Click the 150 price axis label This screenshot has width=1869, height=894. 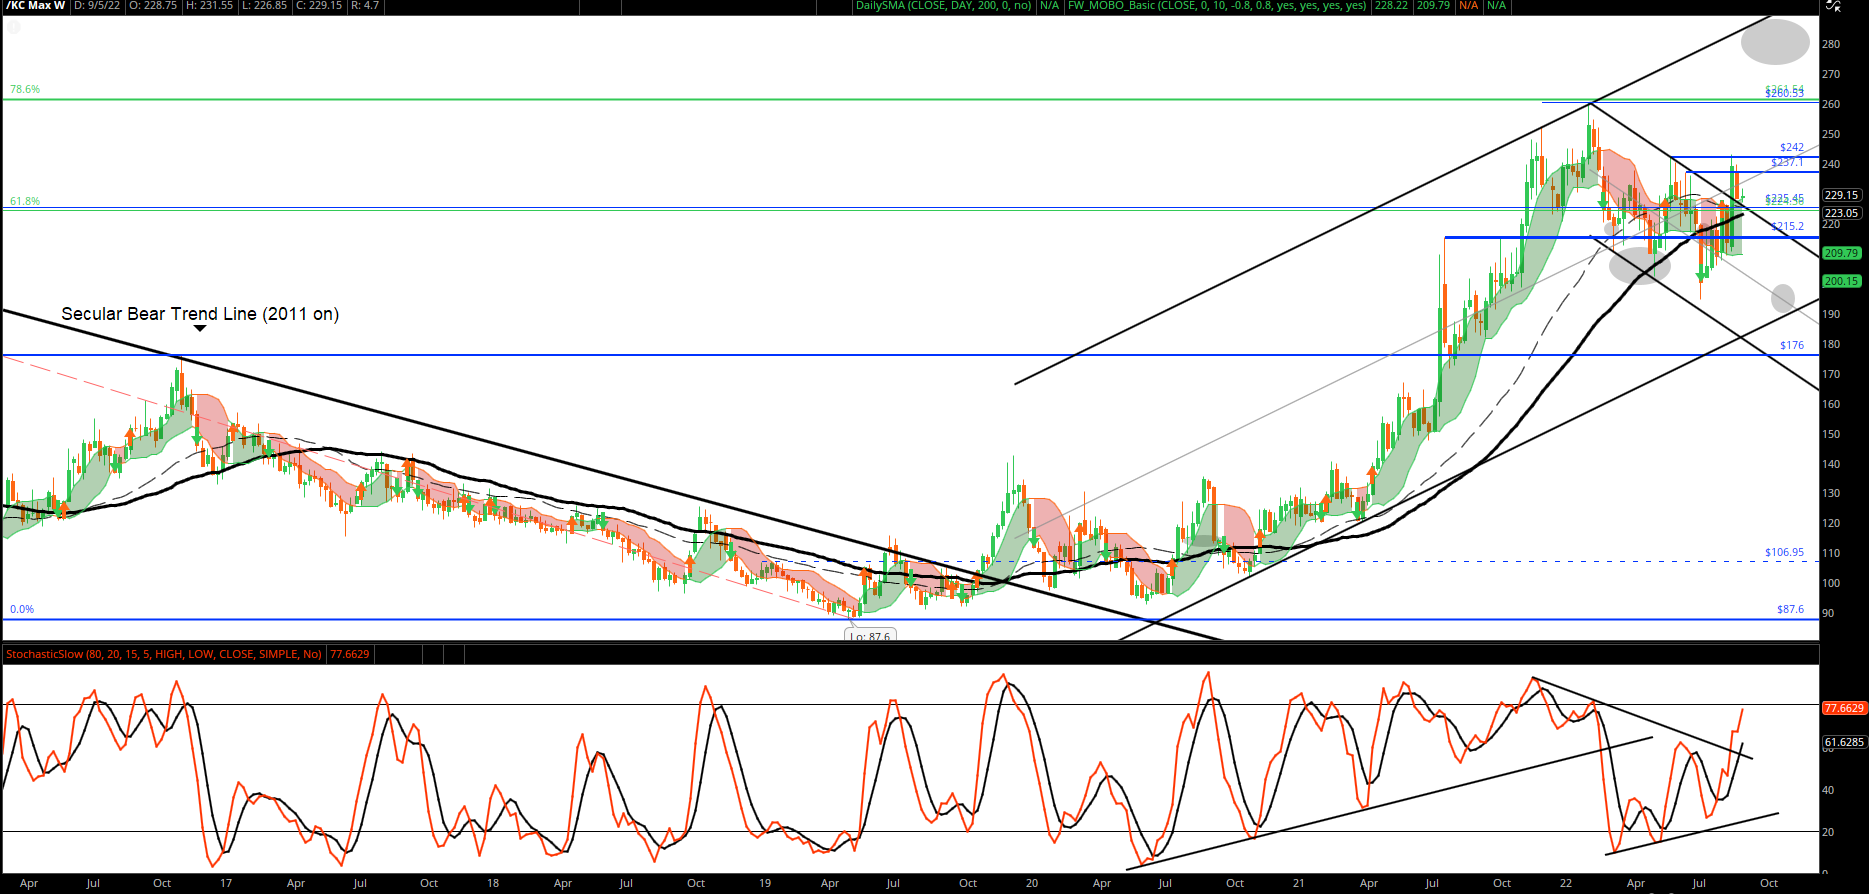[1831, 434]
